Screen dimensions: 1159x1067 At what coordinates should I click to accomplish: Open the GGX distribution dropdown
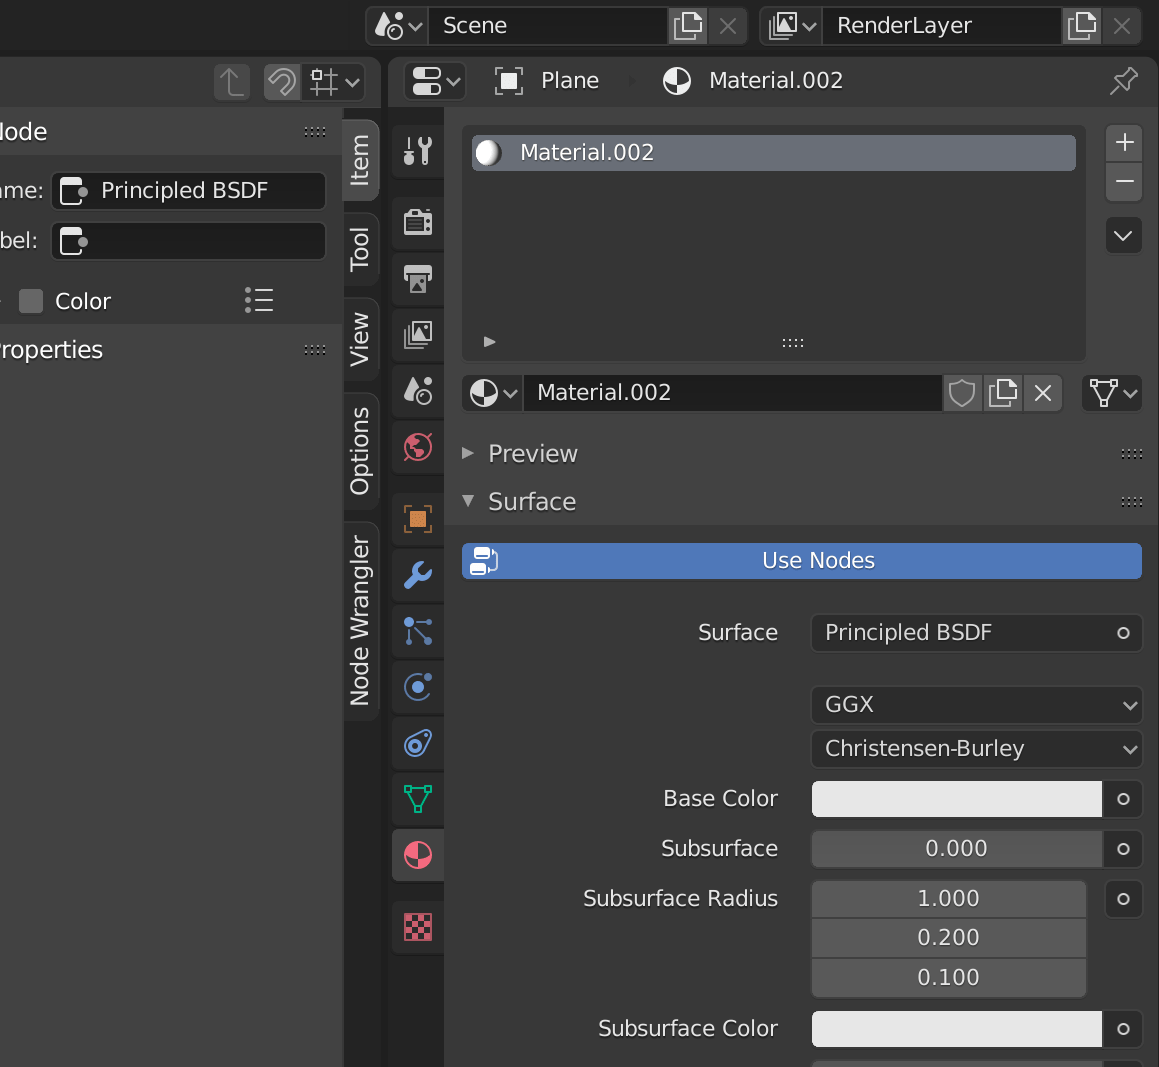pyautogui.click(x=976, y=705)
